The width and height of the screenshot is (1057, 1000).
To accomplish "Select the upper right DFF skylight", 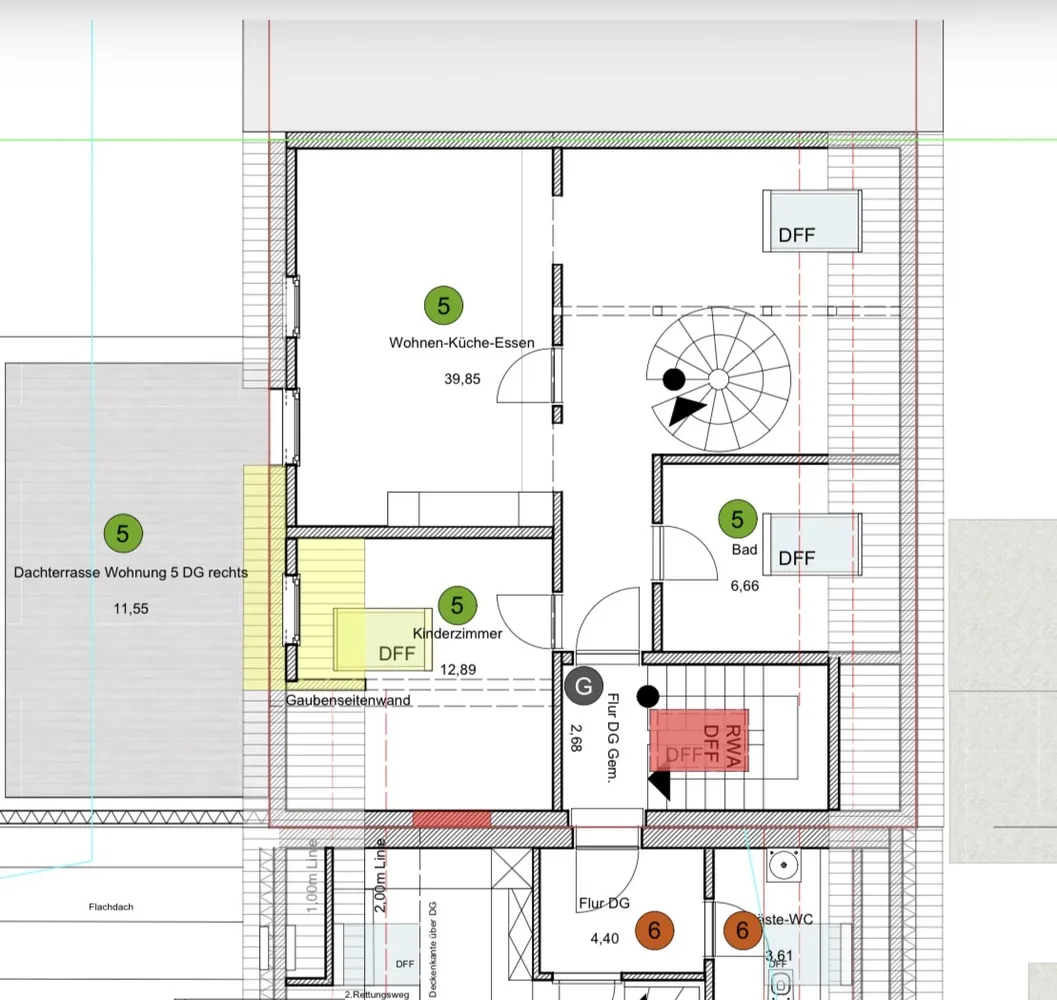I will pos(812,221).
